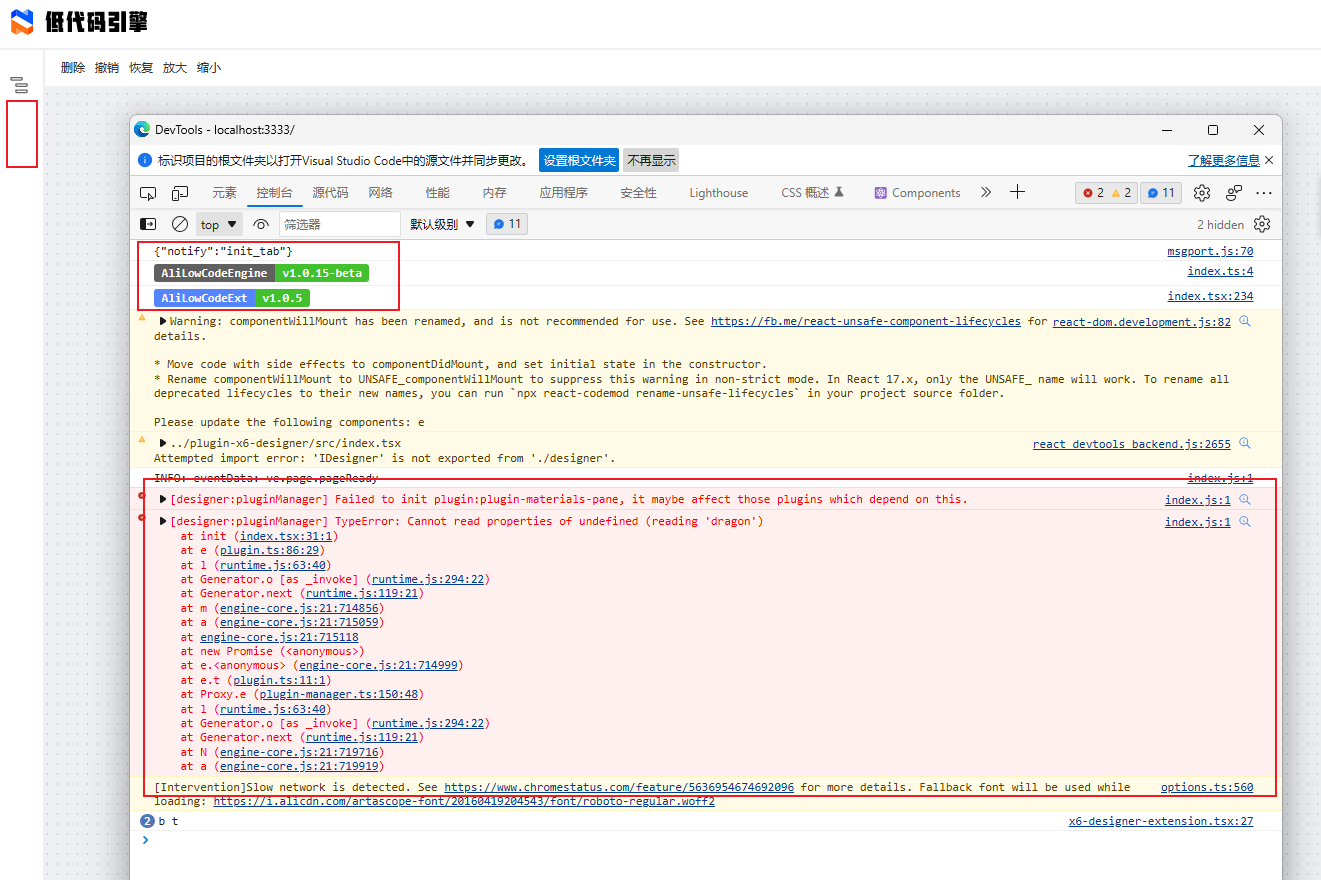Screen dimensions: 1321x880
Task: Show the console sidebar icon
Action: point(148,224)
